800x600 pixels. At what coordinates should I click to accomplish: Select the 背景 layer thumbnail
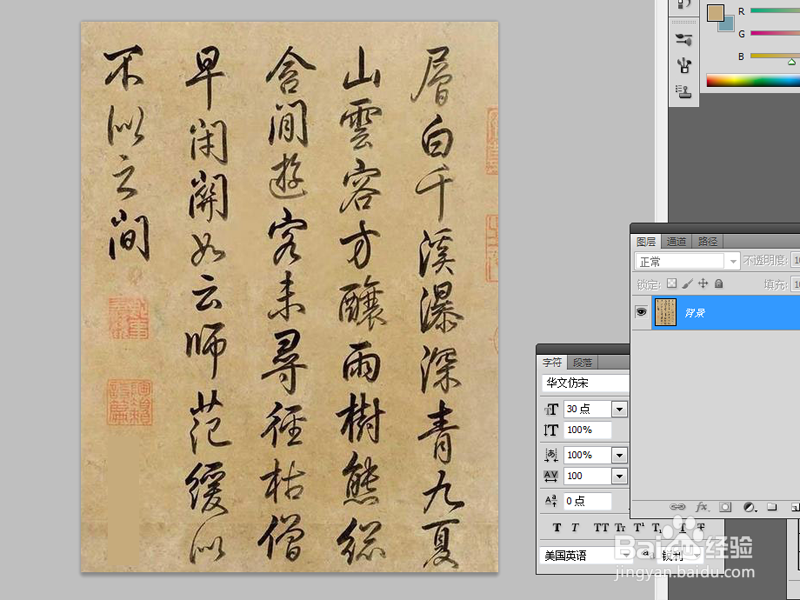666,312
